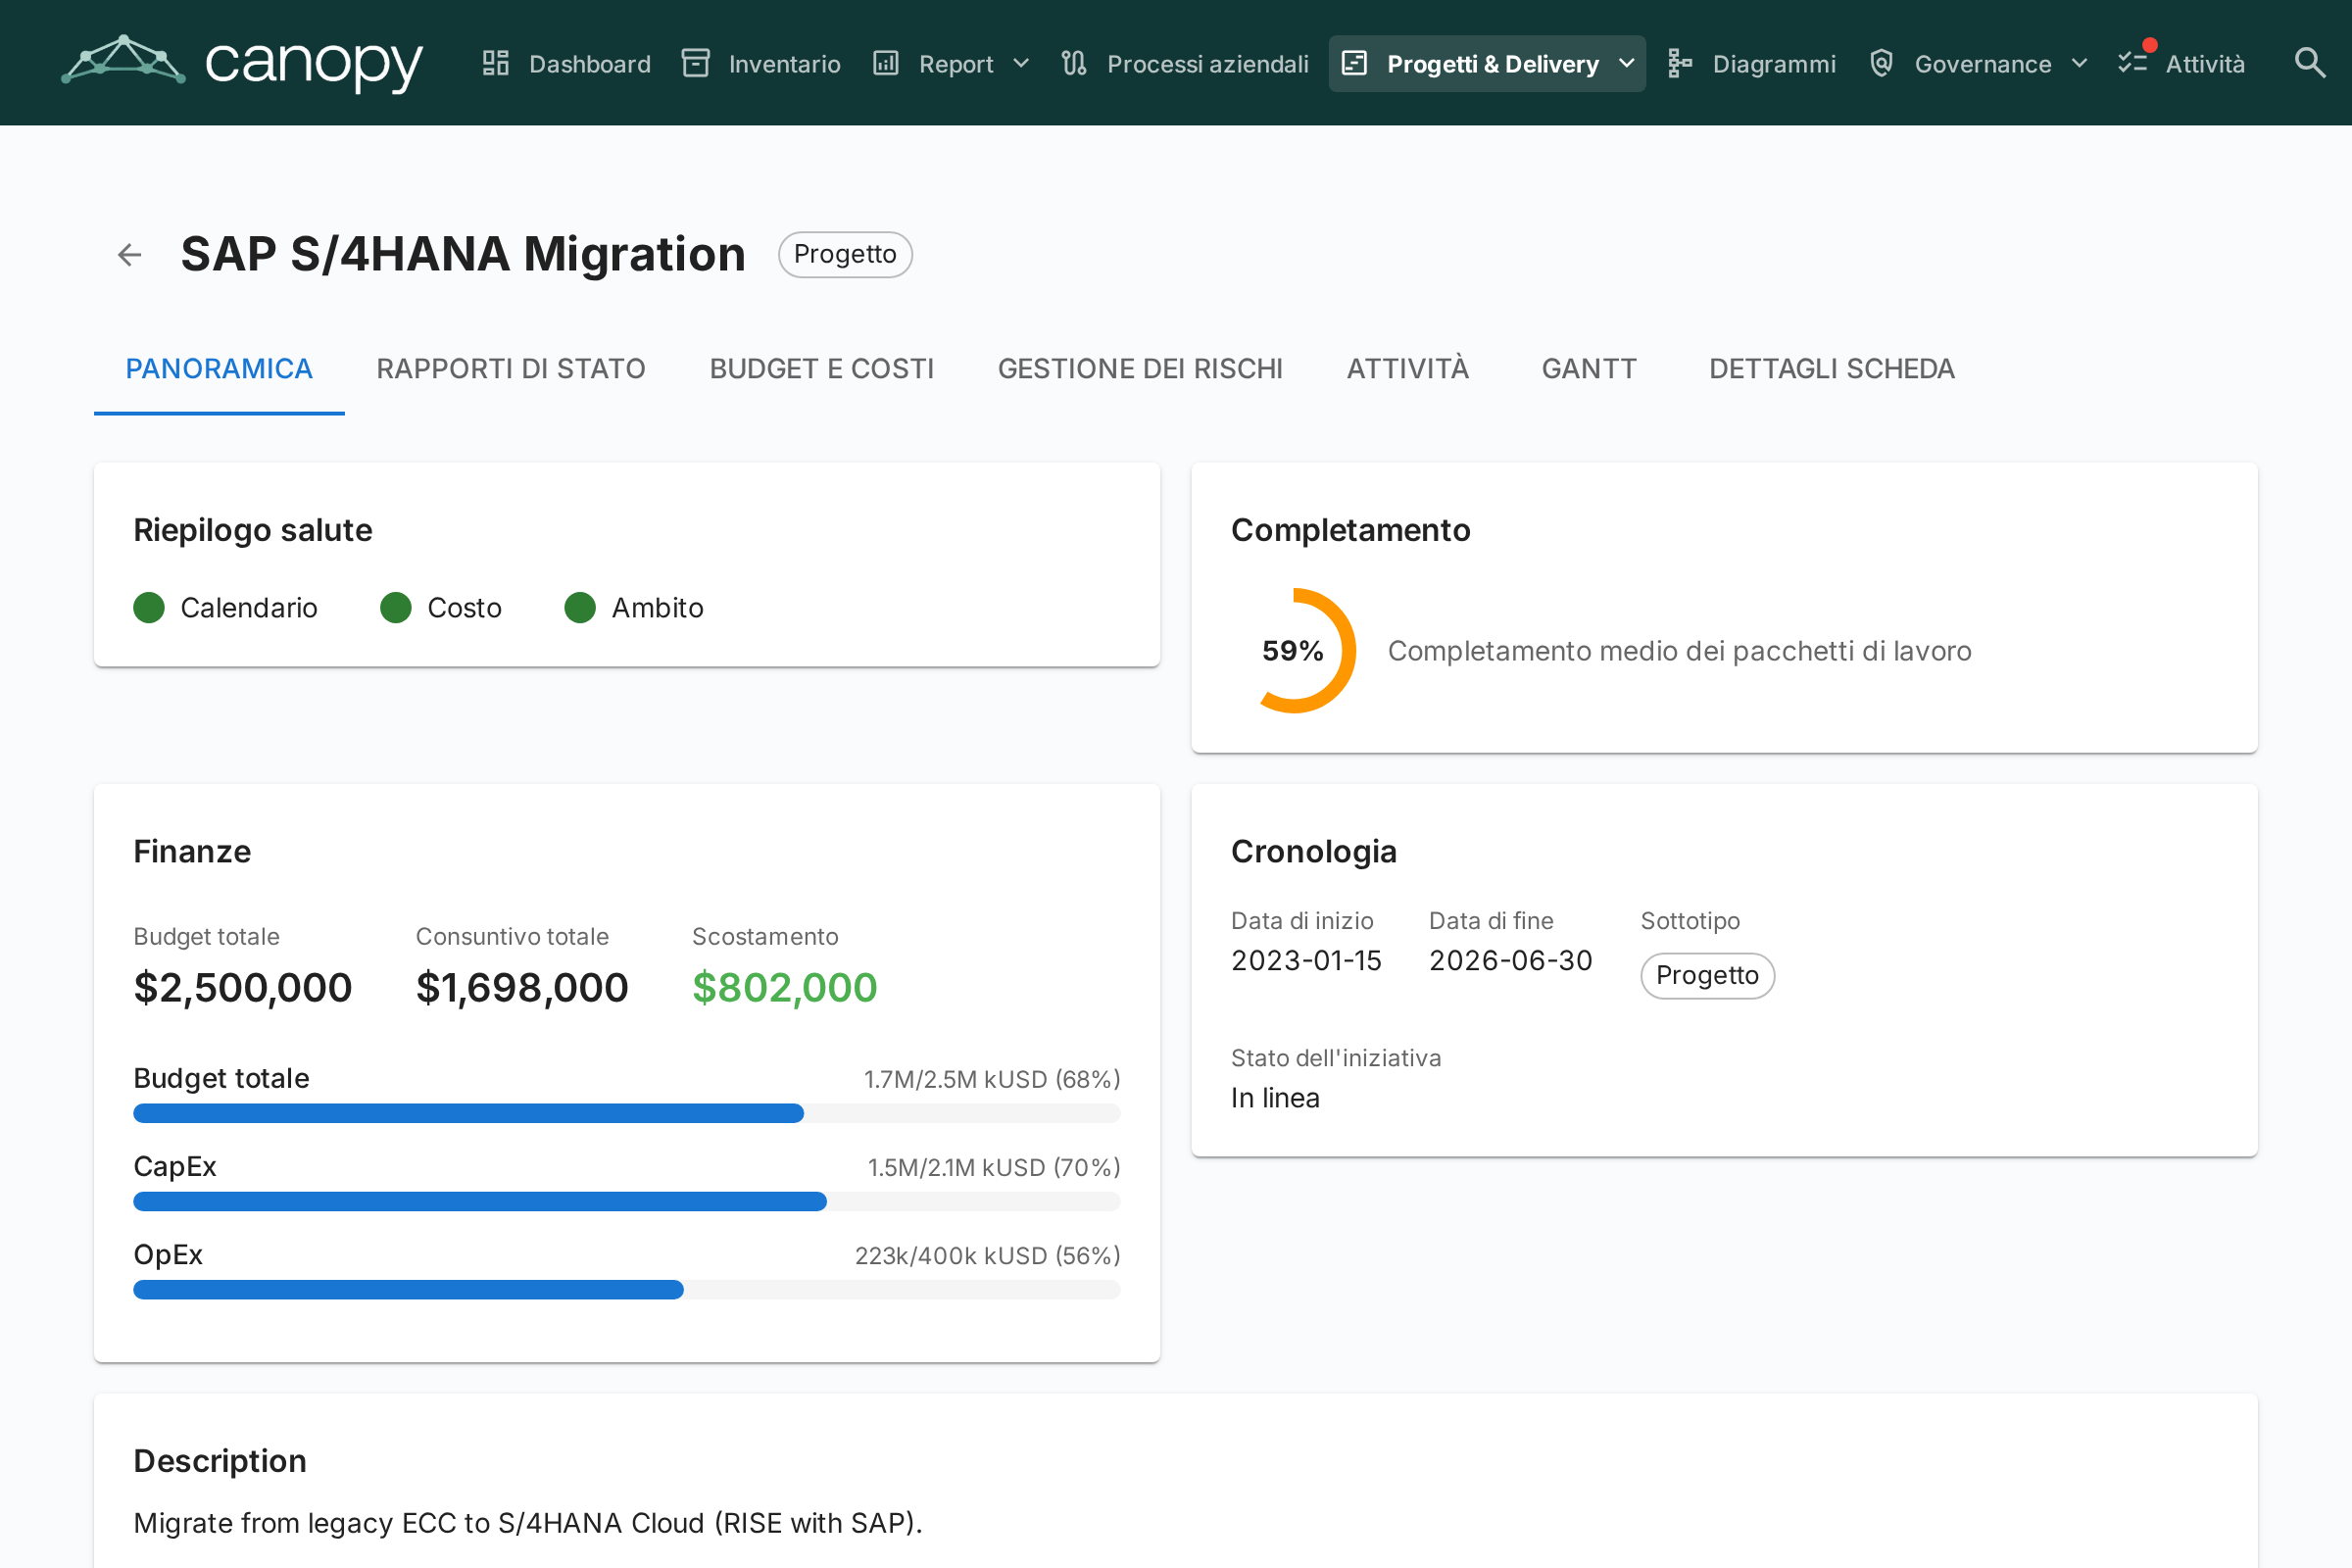Click the Canopy logo
The image size is (2352, 1568).
click(x=243, y=62)
